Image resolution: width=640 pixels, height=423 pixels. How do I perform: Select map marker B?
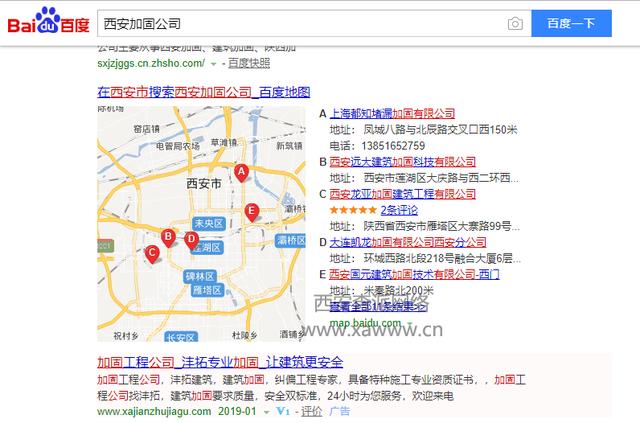tap(168, 238)
